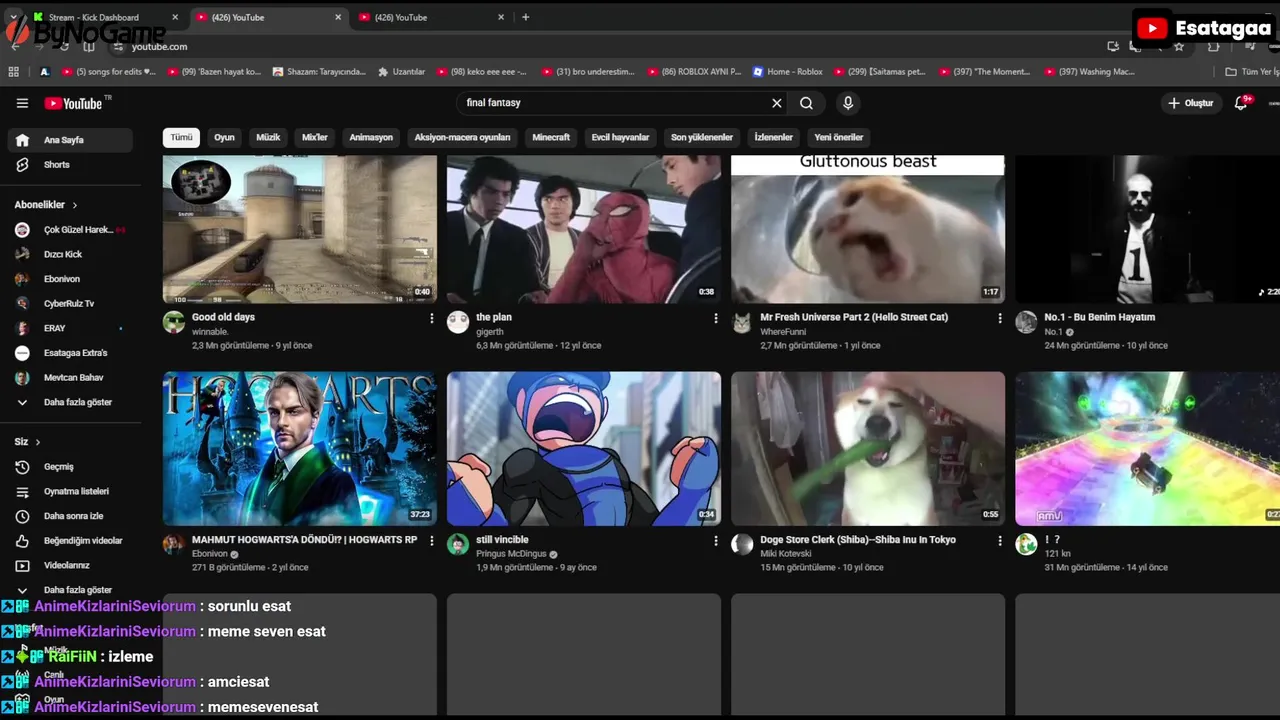
Task: Click the No.1 channel avatar
Action: 1026,322
